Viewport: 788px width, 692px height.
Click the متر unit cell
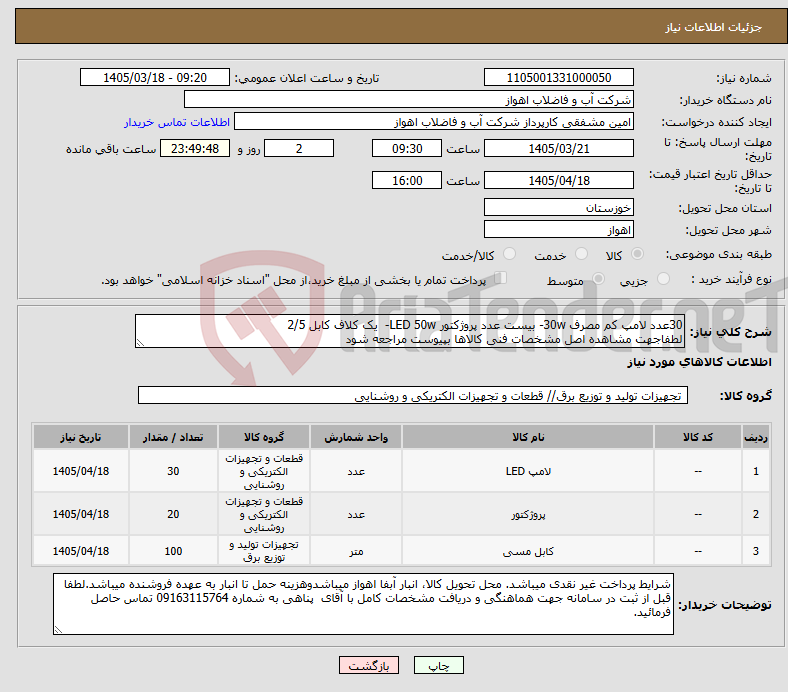click(x=356, y=551)
